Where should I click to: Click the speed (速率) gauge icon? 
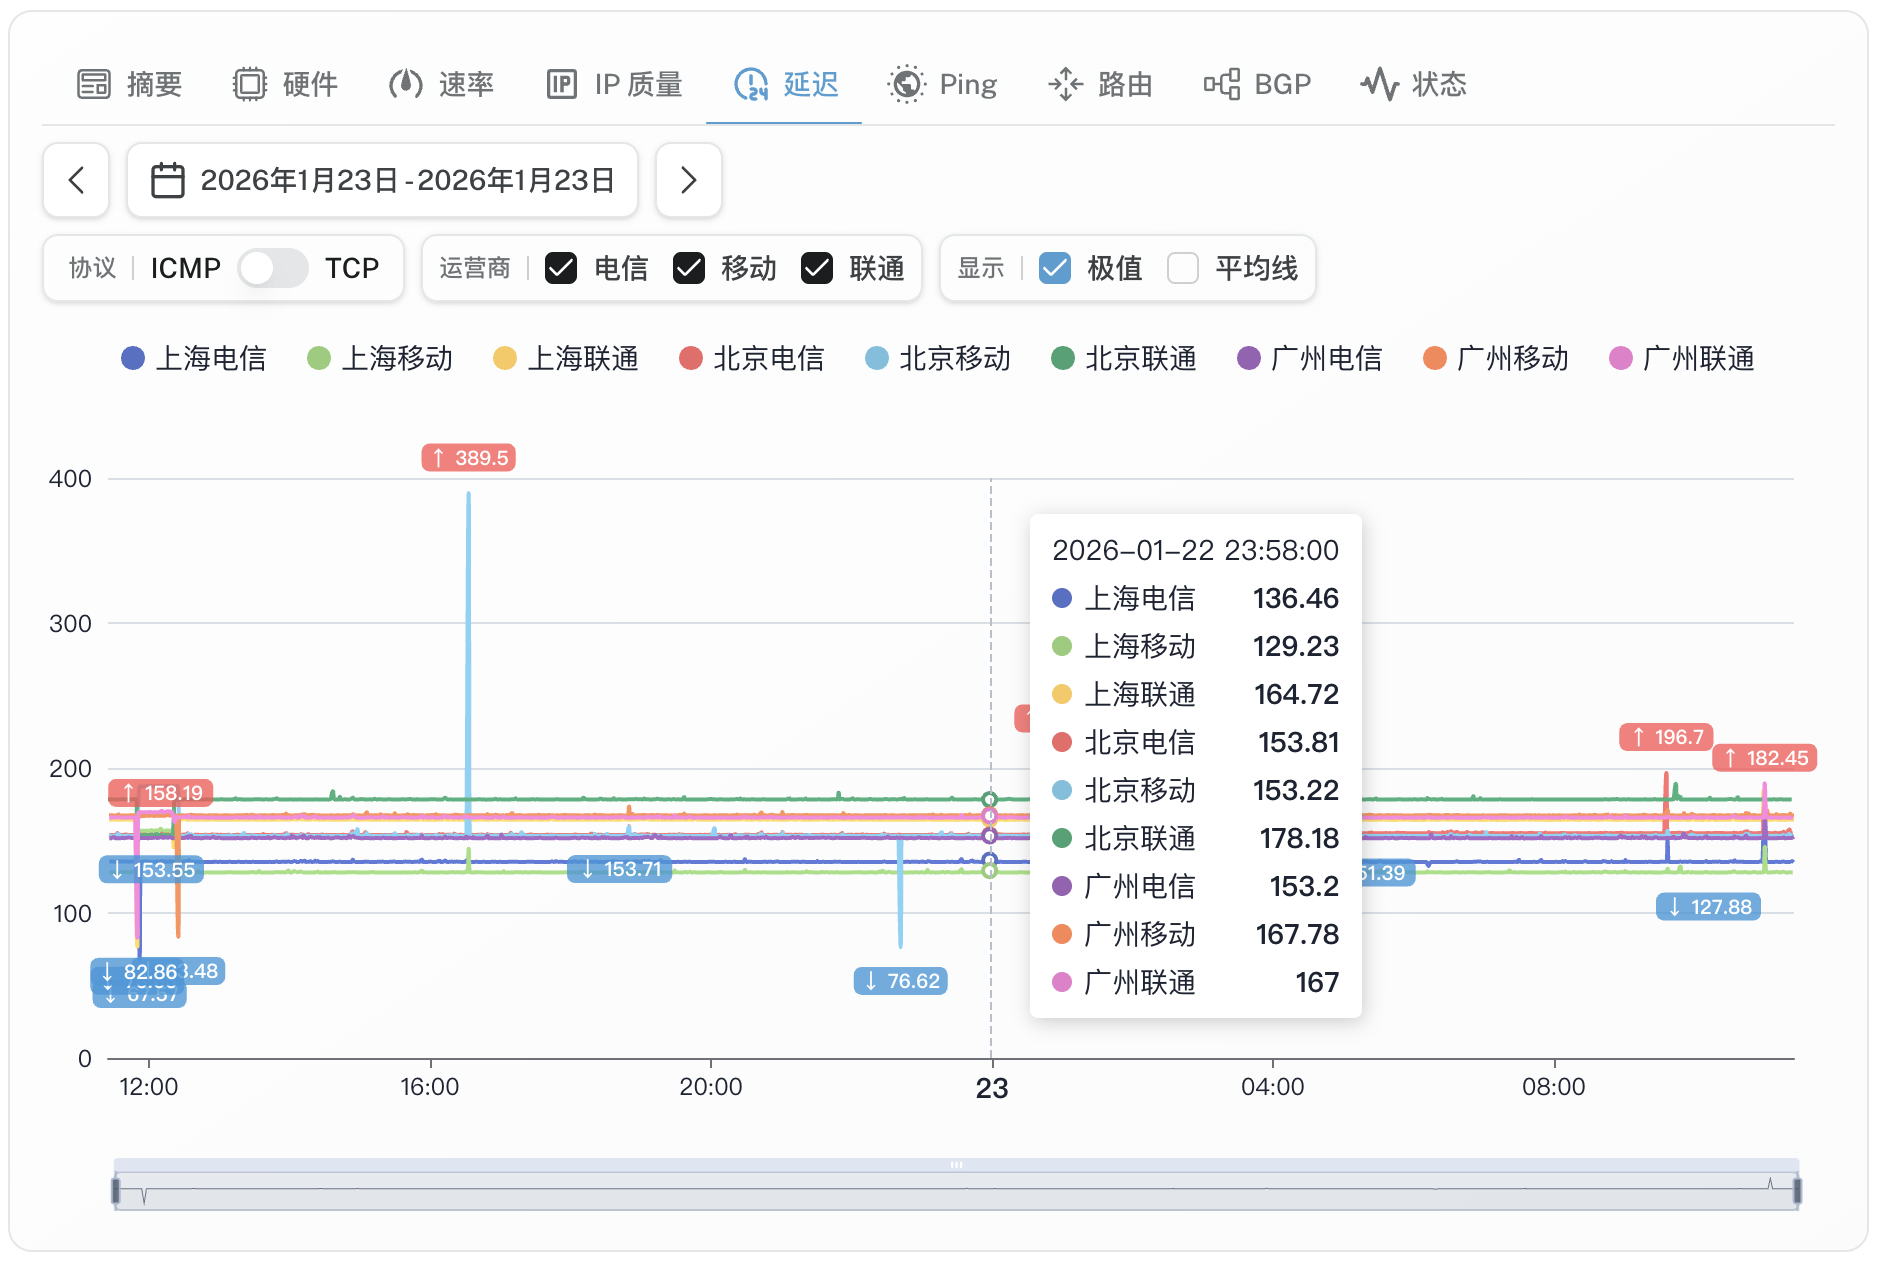pyautogui.click(x=406, y=84)
